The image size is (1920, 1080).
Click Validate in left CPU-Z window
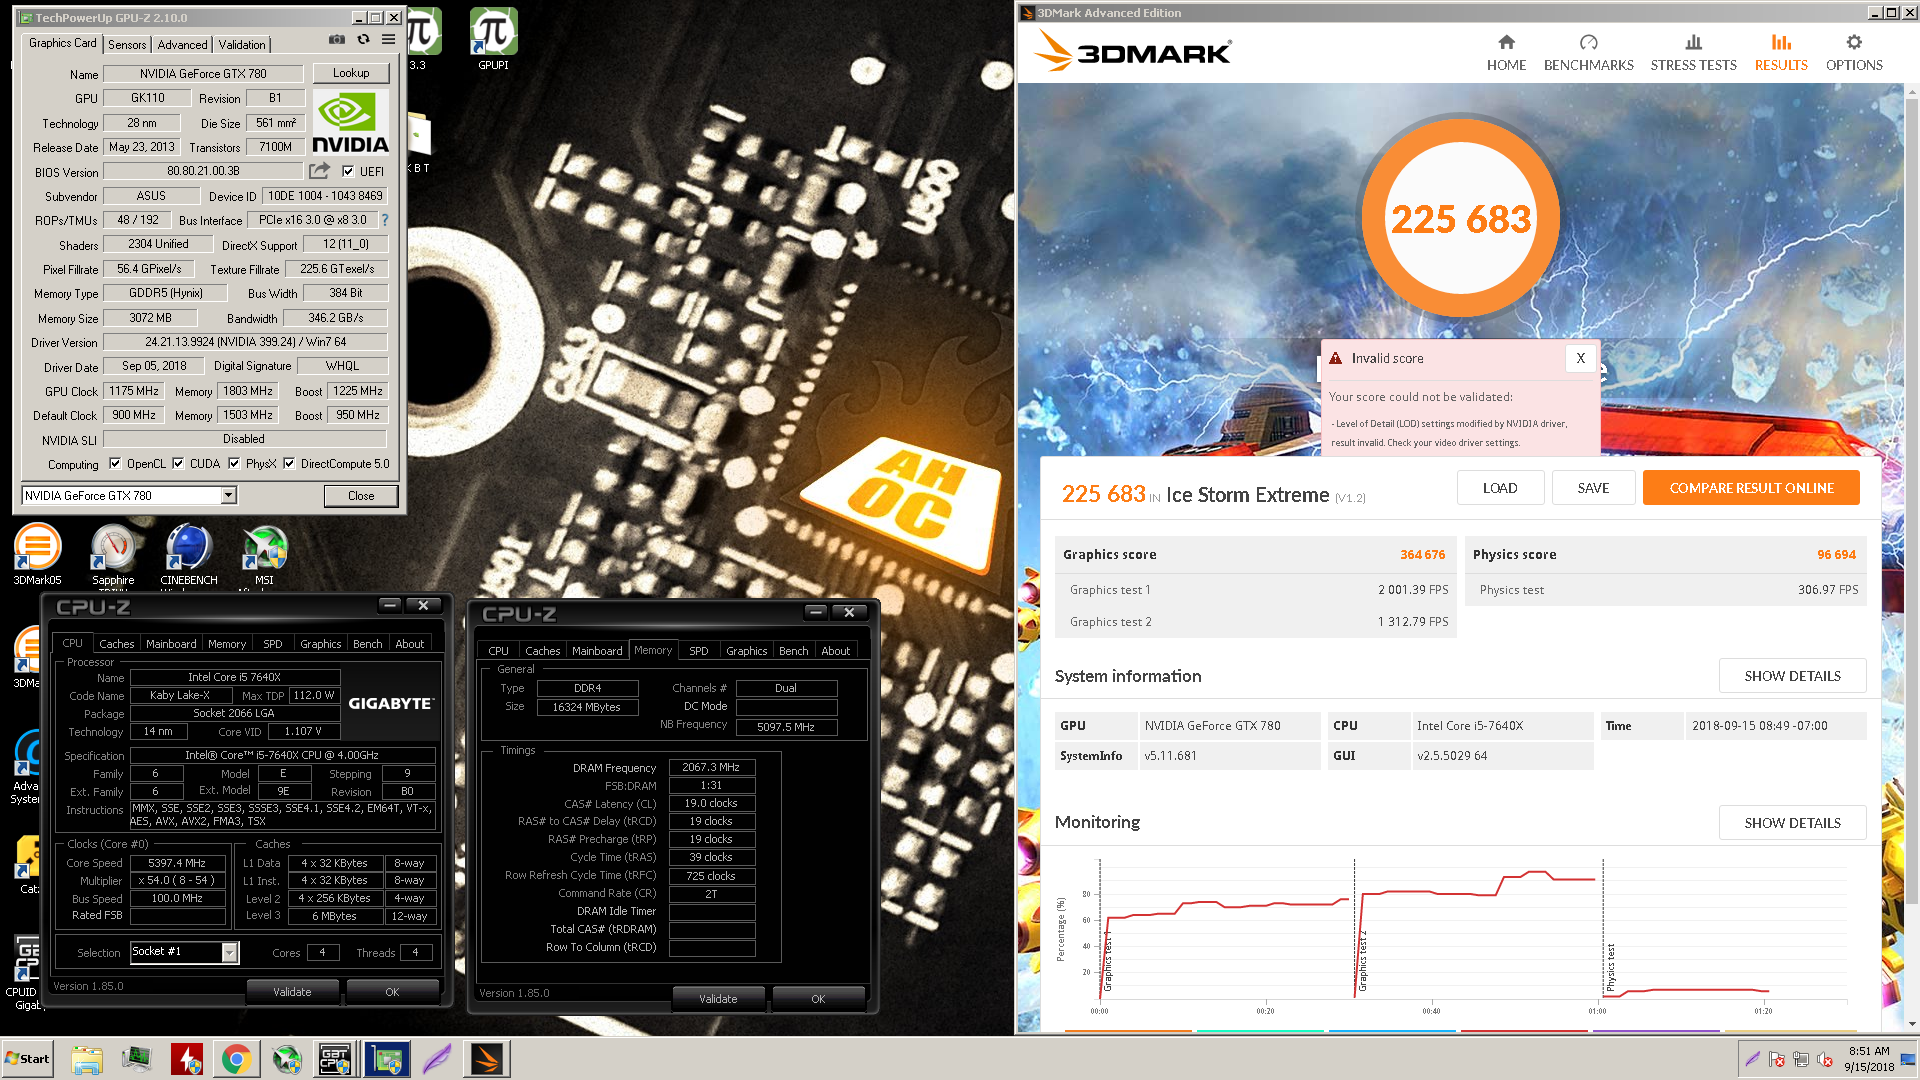pos(292,992)
